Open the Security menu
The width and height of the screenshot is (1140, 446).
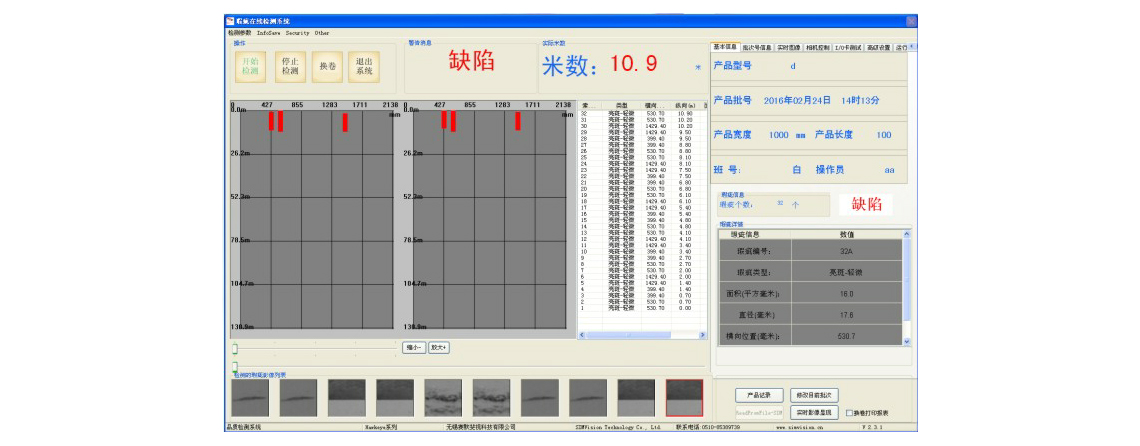click(x=298, y=33)
